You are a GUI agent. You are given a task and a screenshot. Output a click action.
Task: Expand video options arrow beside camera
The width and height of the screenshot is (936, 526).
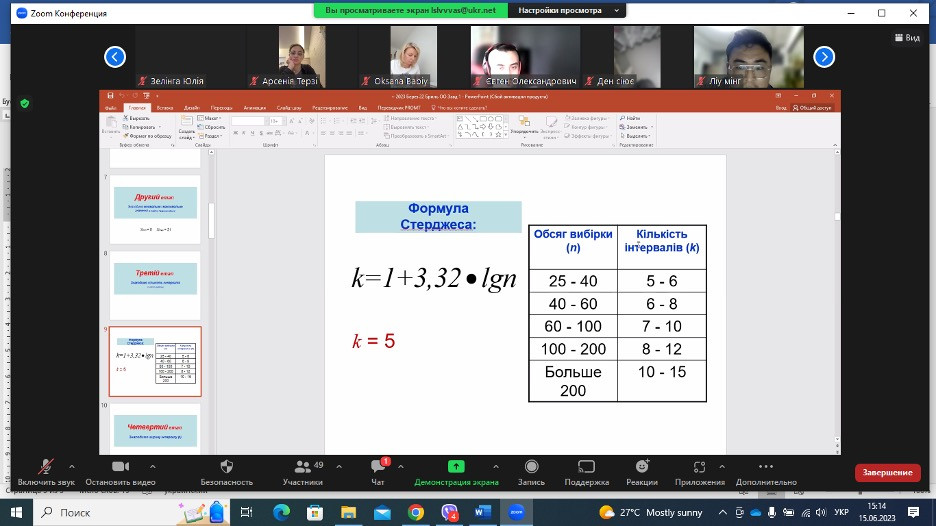point(152,466)
